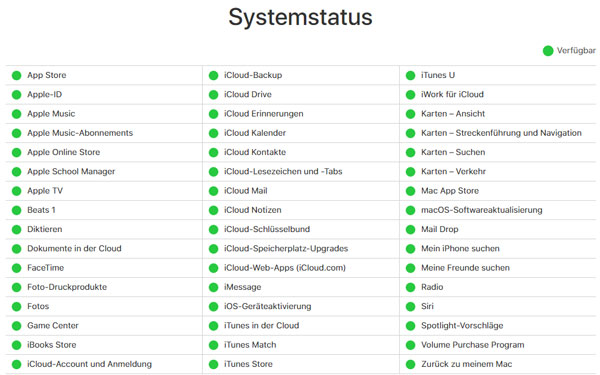The image size is (600, 375).
Task: Click the Verfügbar legend label
Action: pos(576,51)
